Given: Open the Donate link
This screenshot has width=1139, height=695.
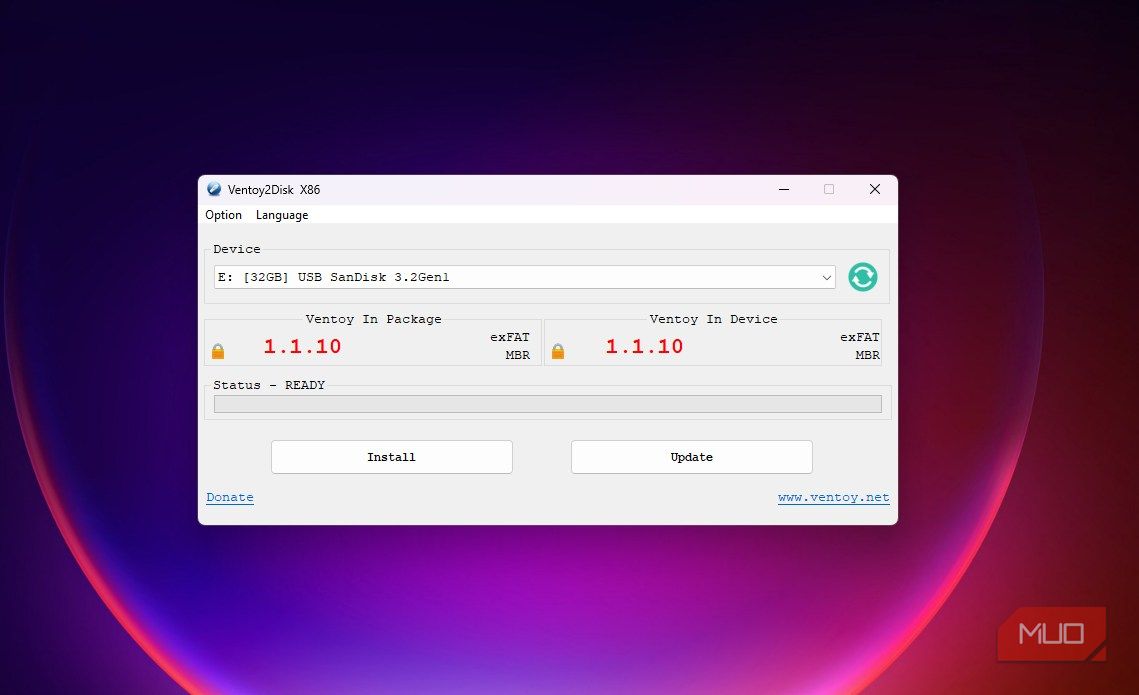Looking at the screenshot, I should (x=230, y=497).
